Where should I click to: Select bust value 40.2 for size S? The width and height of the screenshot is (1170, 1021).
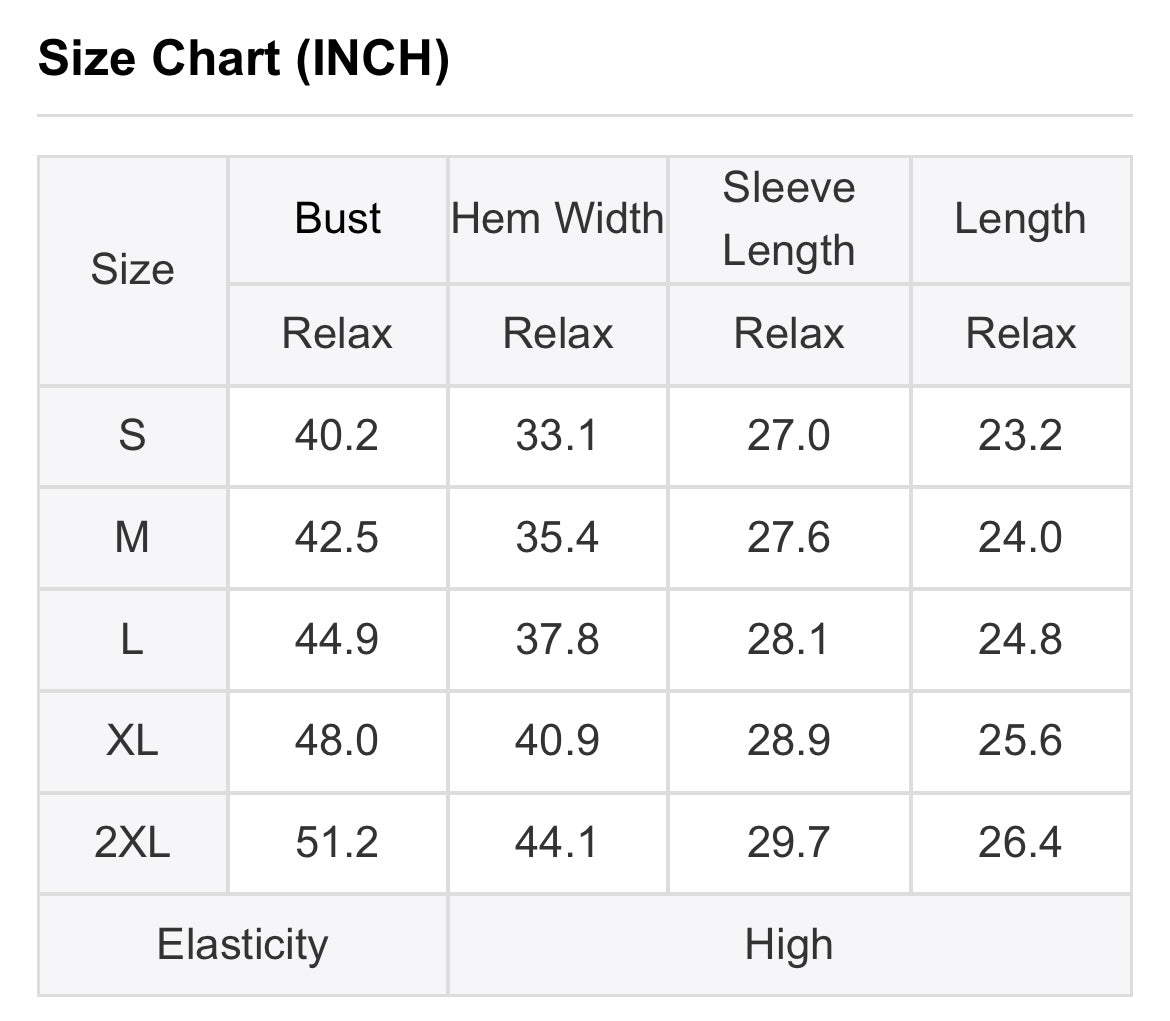[337, 436]
